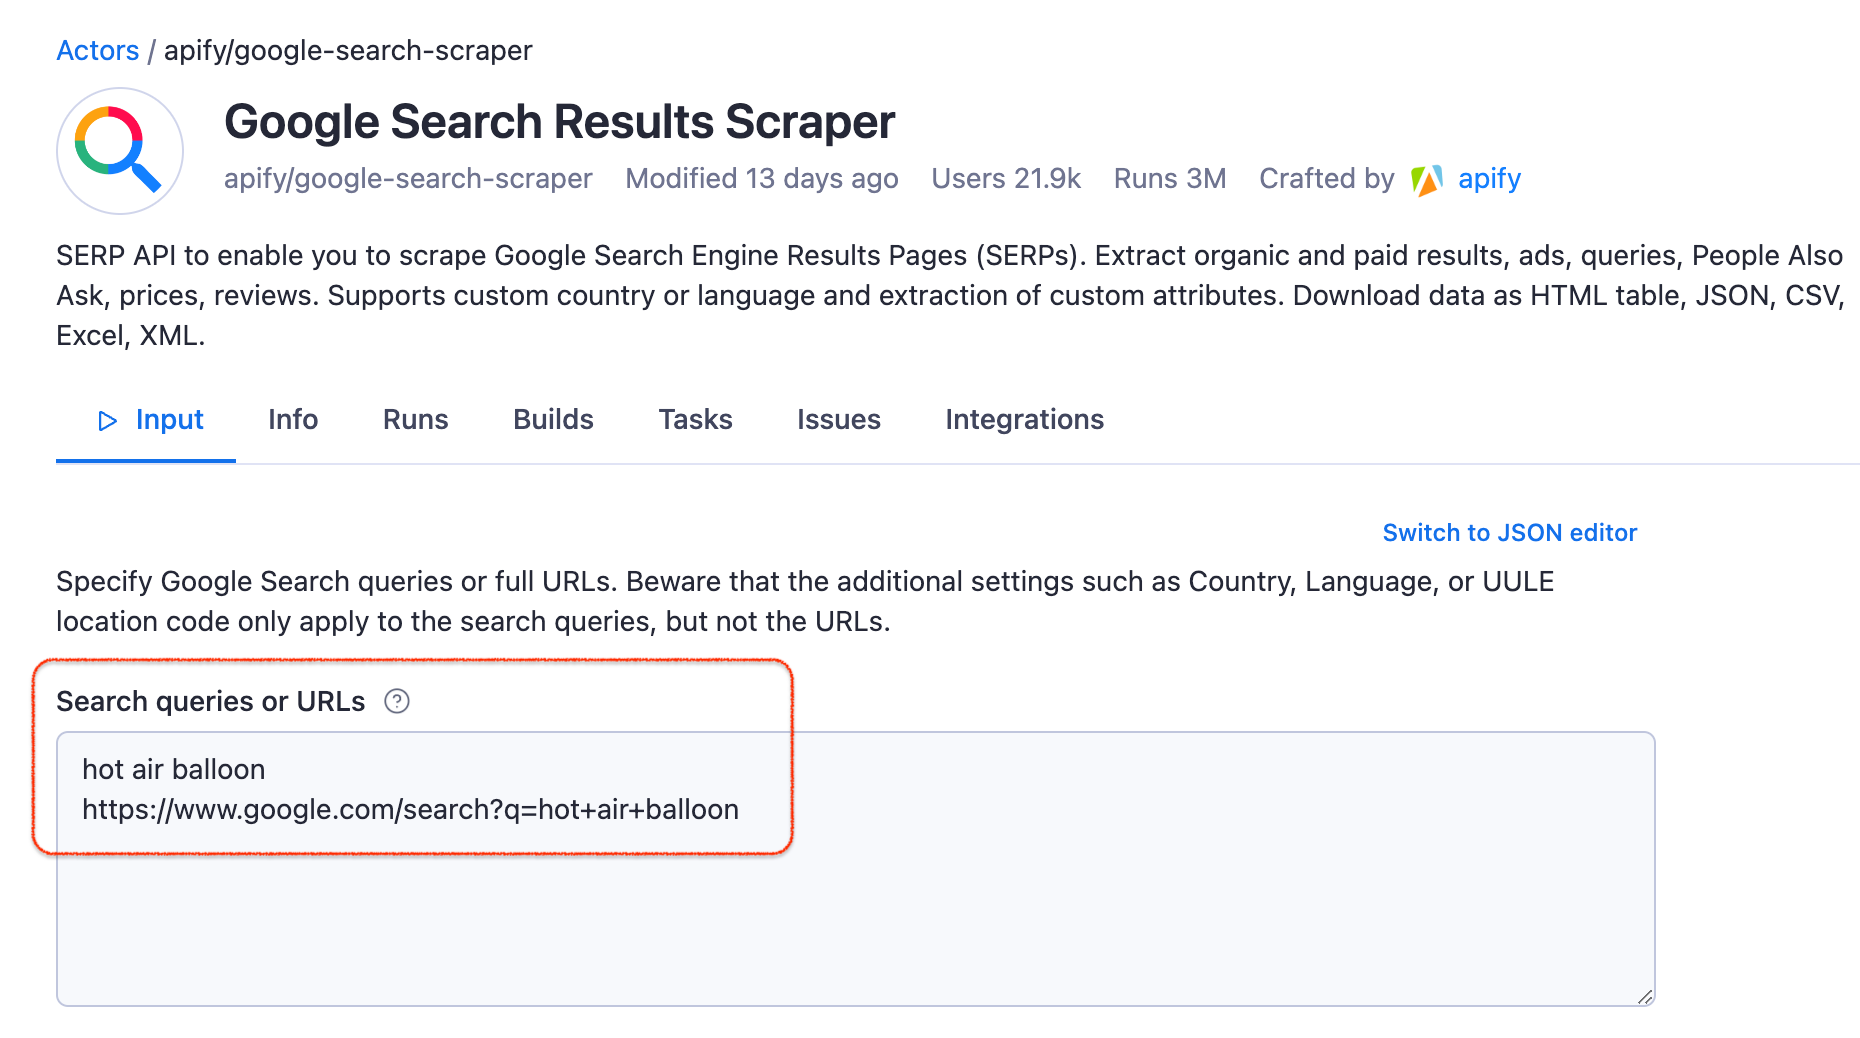Viewport: 1860px width, 1038px height.
Task: Focus the Search queries or URLs textarea
Action: point(856,869)
